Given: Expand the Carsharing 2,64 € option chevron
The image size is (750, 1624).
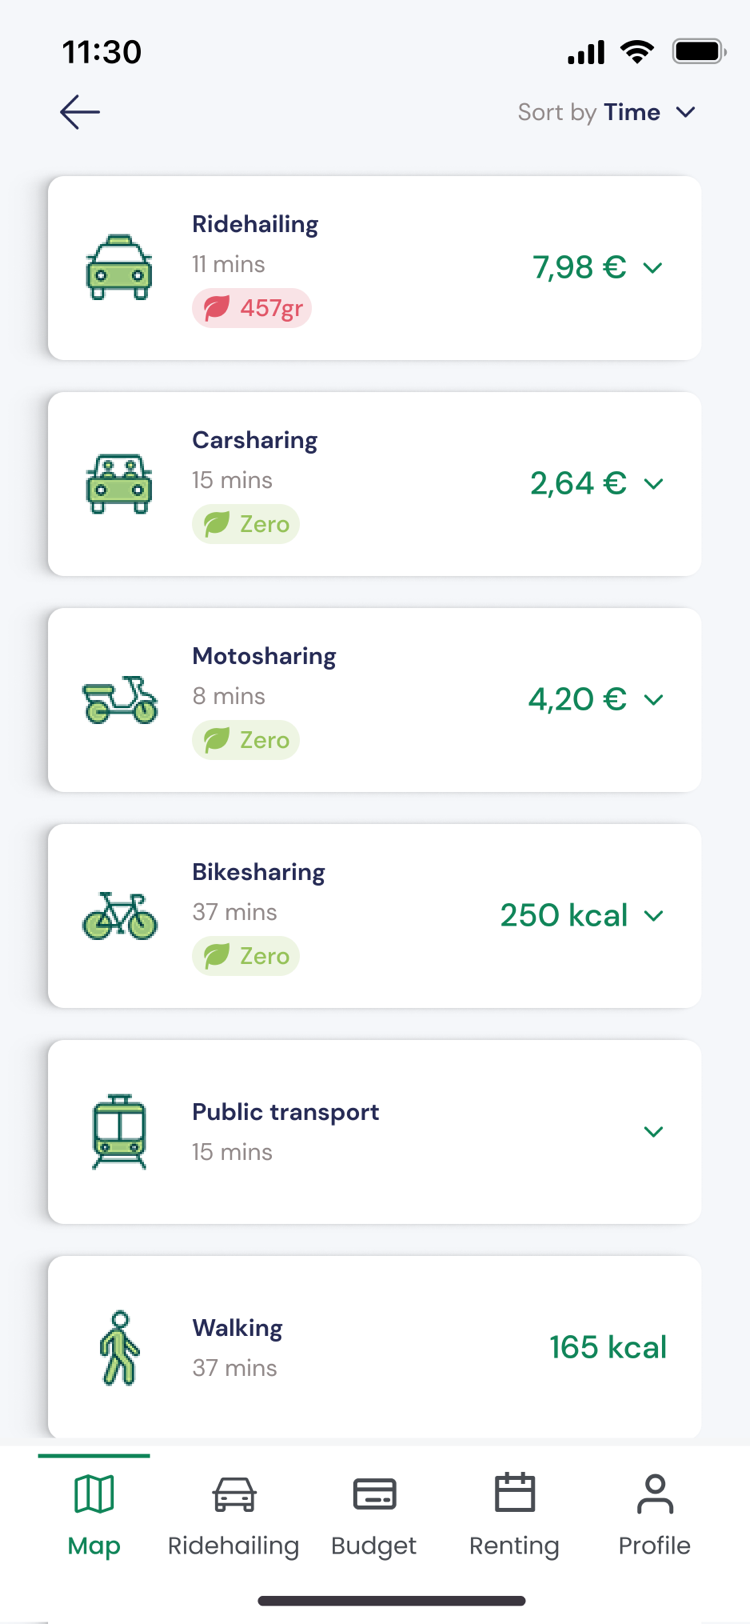Looking at the screenshot, I should tap(653, 484).
